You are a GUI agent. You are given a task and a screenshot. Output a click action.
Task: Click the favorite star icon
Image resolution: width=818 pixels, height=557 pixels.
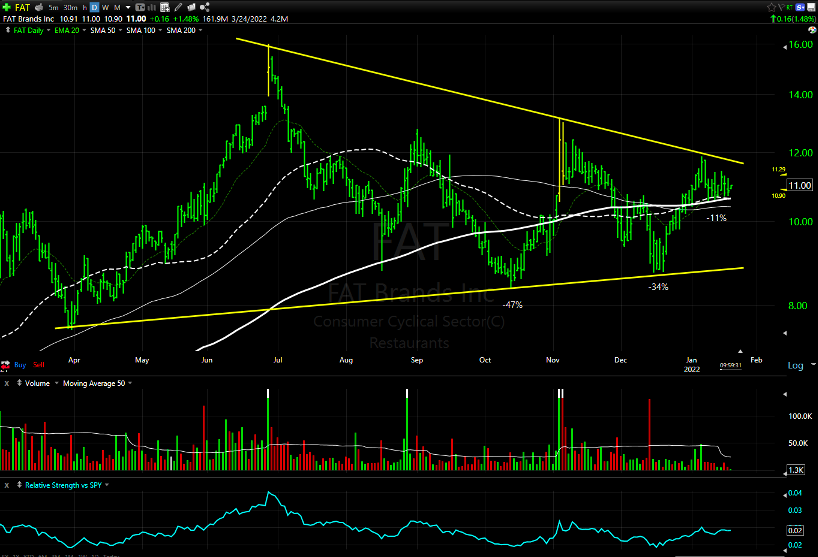(x=771, y=7)
